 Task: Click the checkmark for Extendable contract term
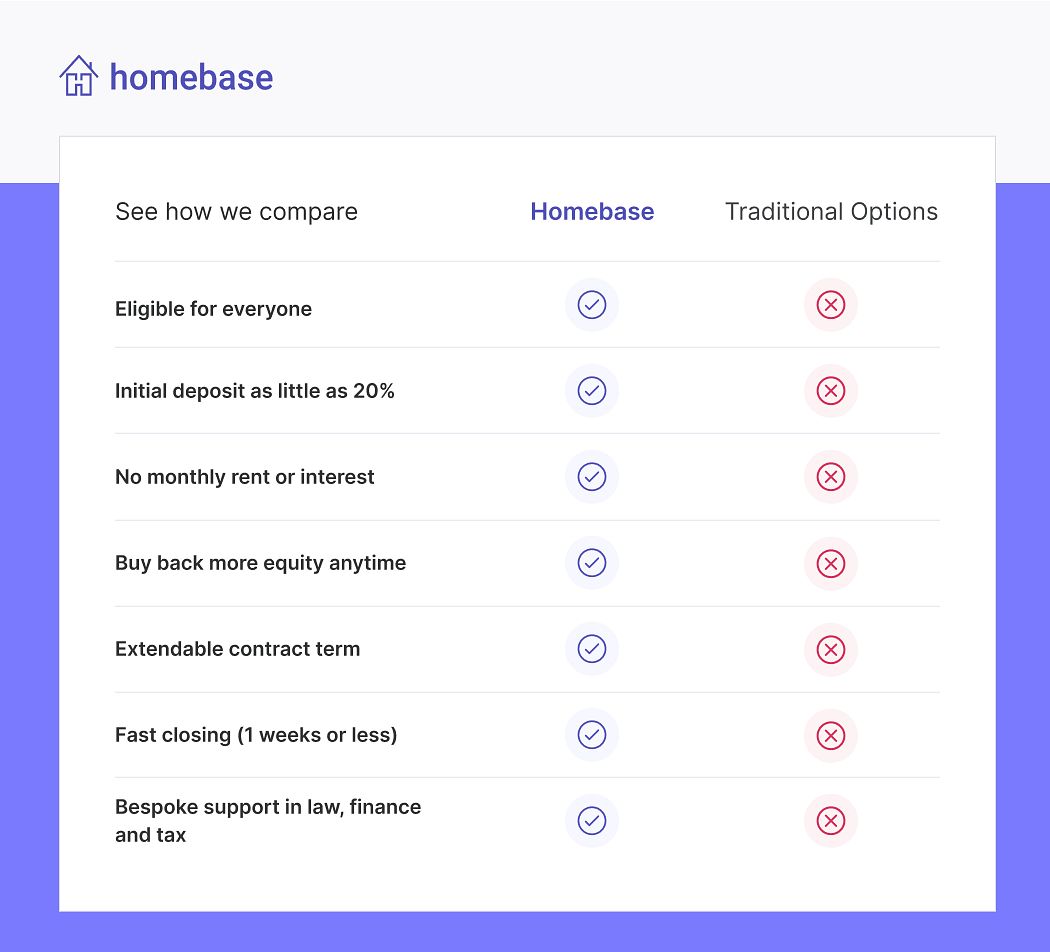[x=592, y=649]
